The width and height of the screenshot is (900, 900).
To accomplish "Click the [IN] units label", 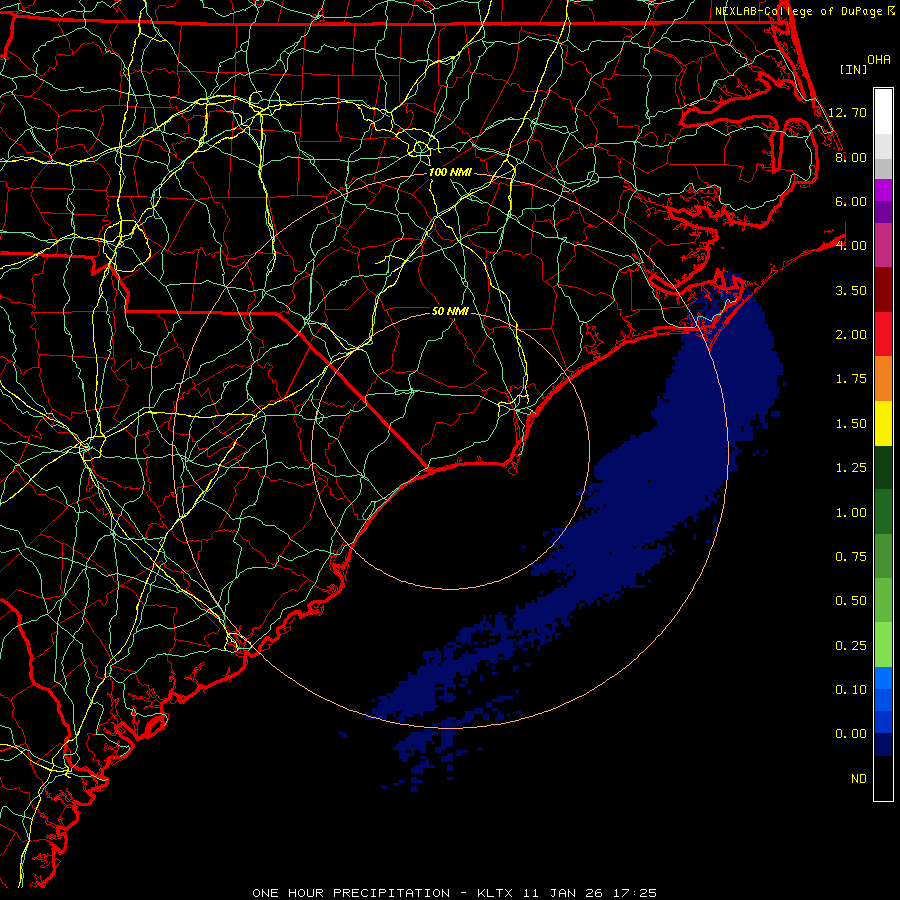I will click(x=853, y=69).
